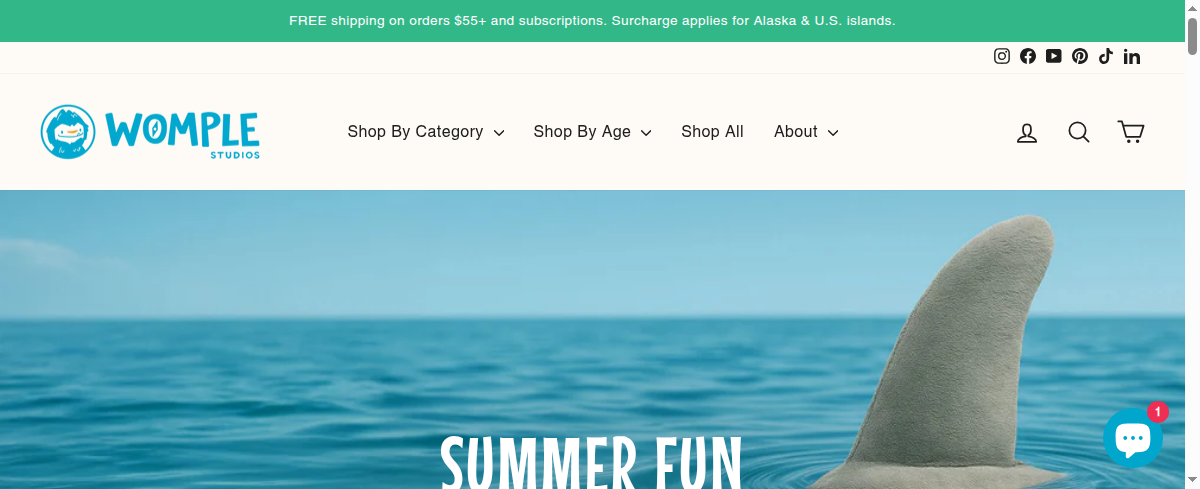Click the chat notification badge
The image size is (1200, 489).
(x=1157, y=411)
